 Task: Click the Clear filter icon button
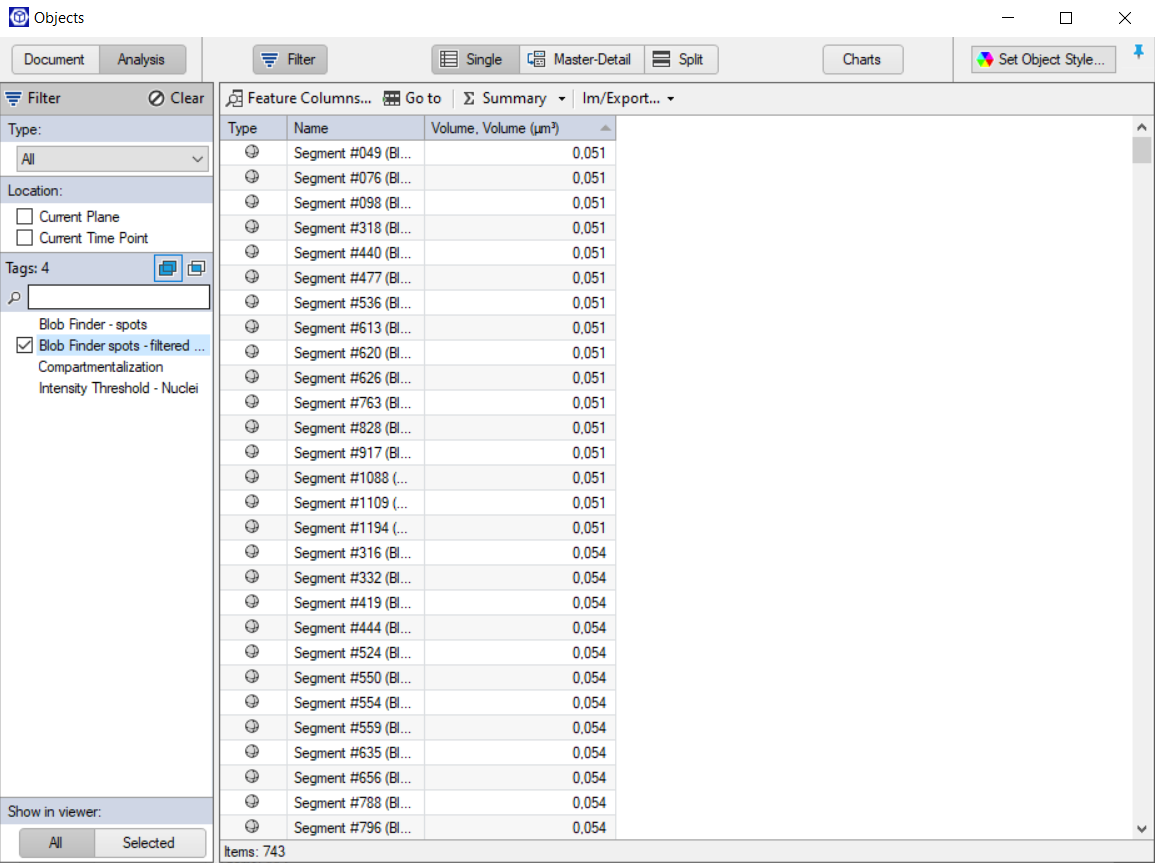point(176,98)
